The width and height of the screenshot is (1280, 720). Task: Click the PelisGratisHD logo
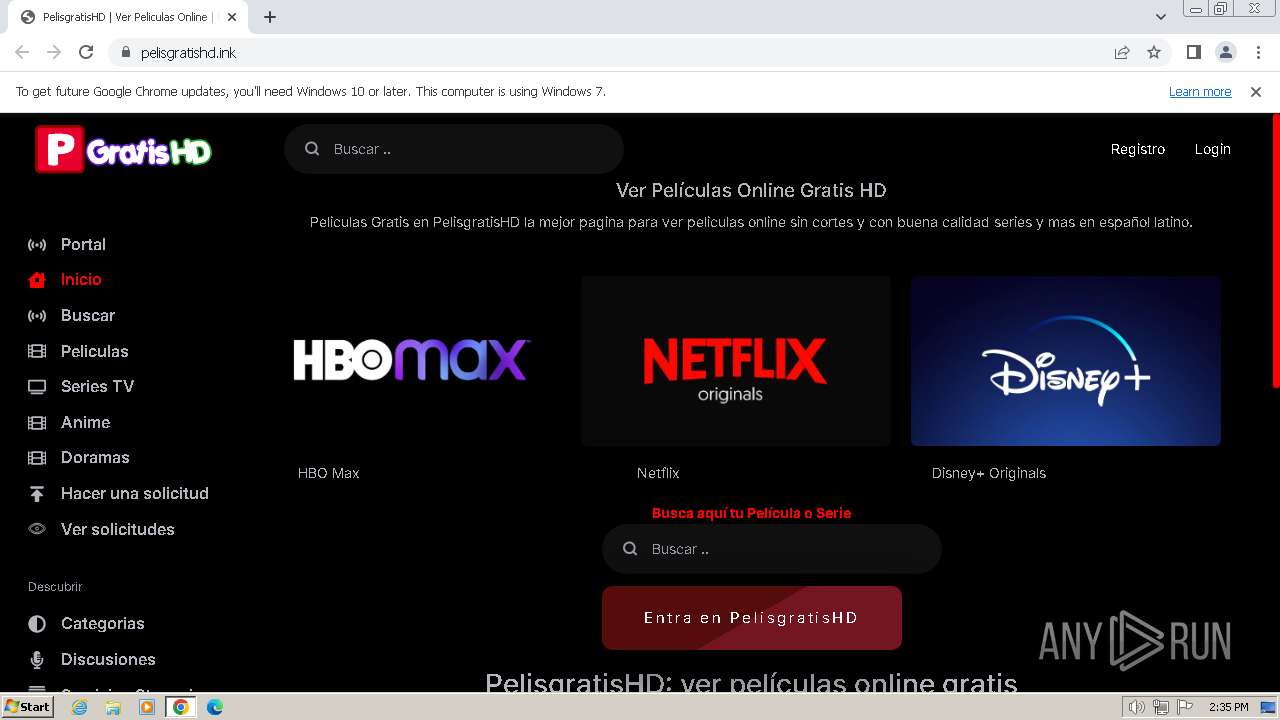(124, 149)
